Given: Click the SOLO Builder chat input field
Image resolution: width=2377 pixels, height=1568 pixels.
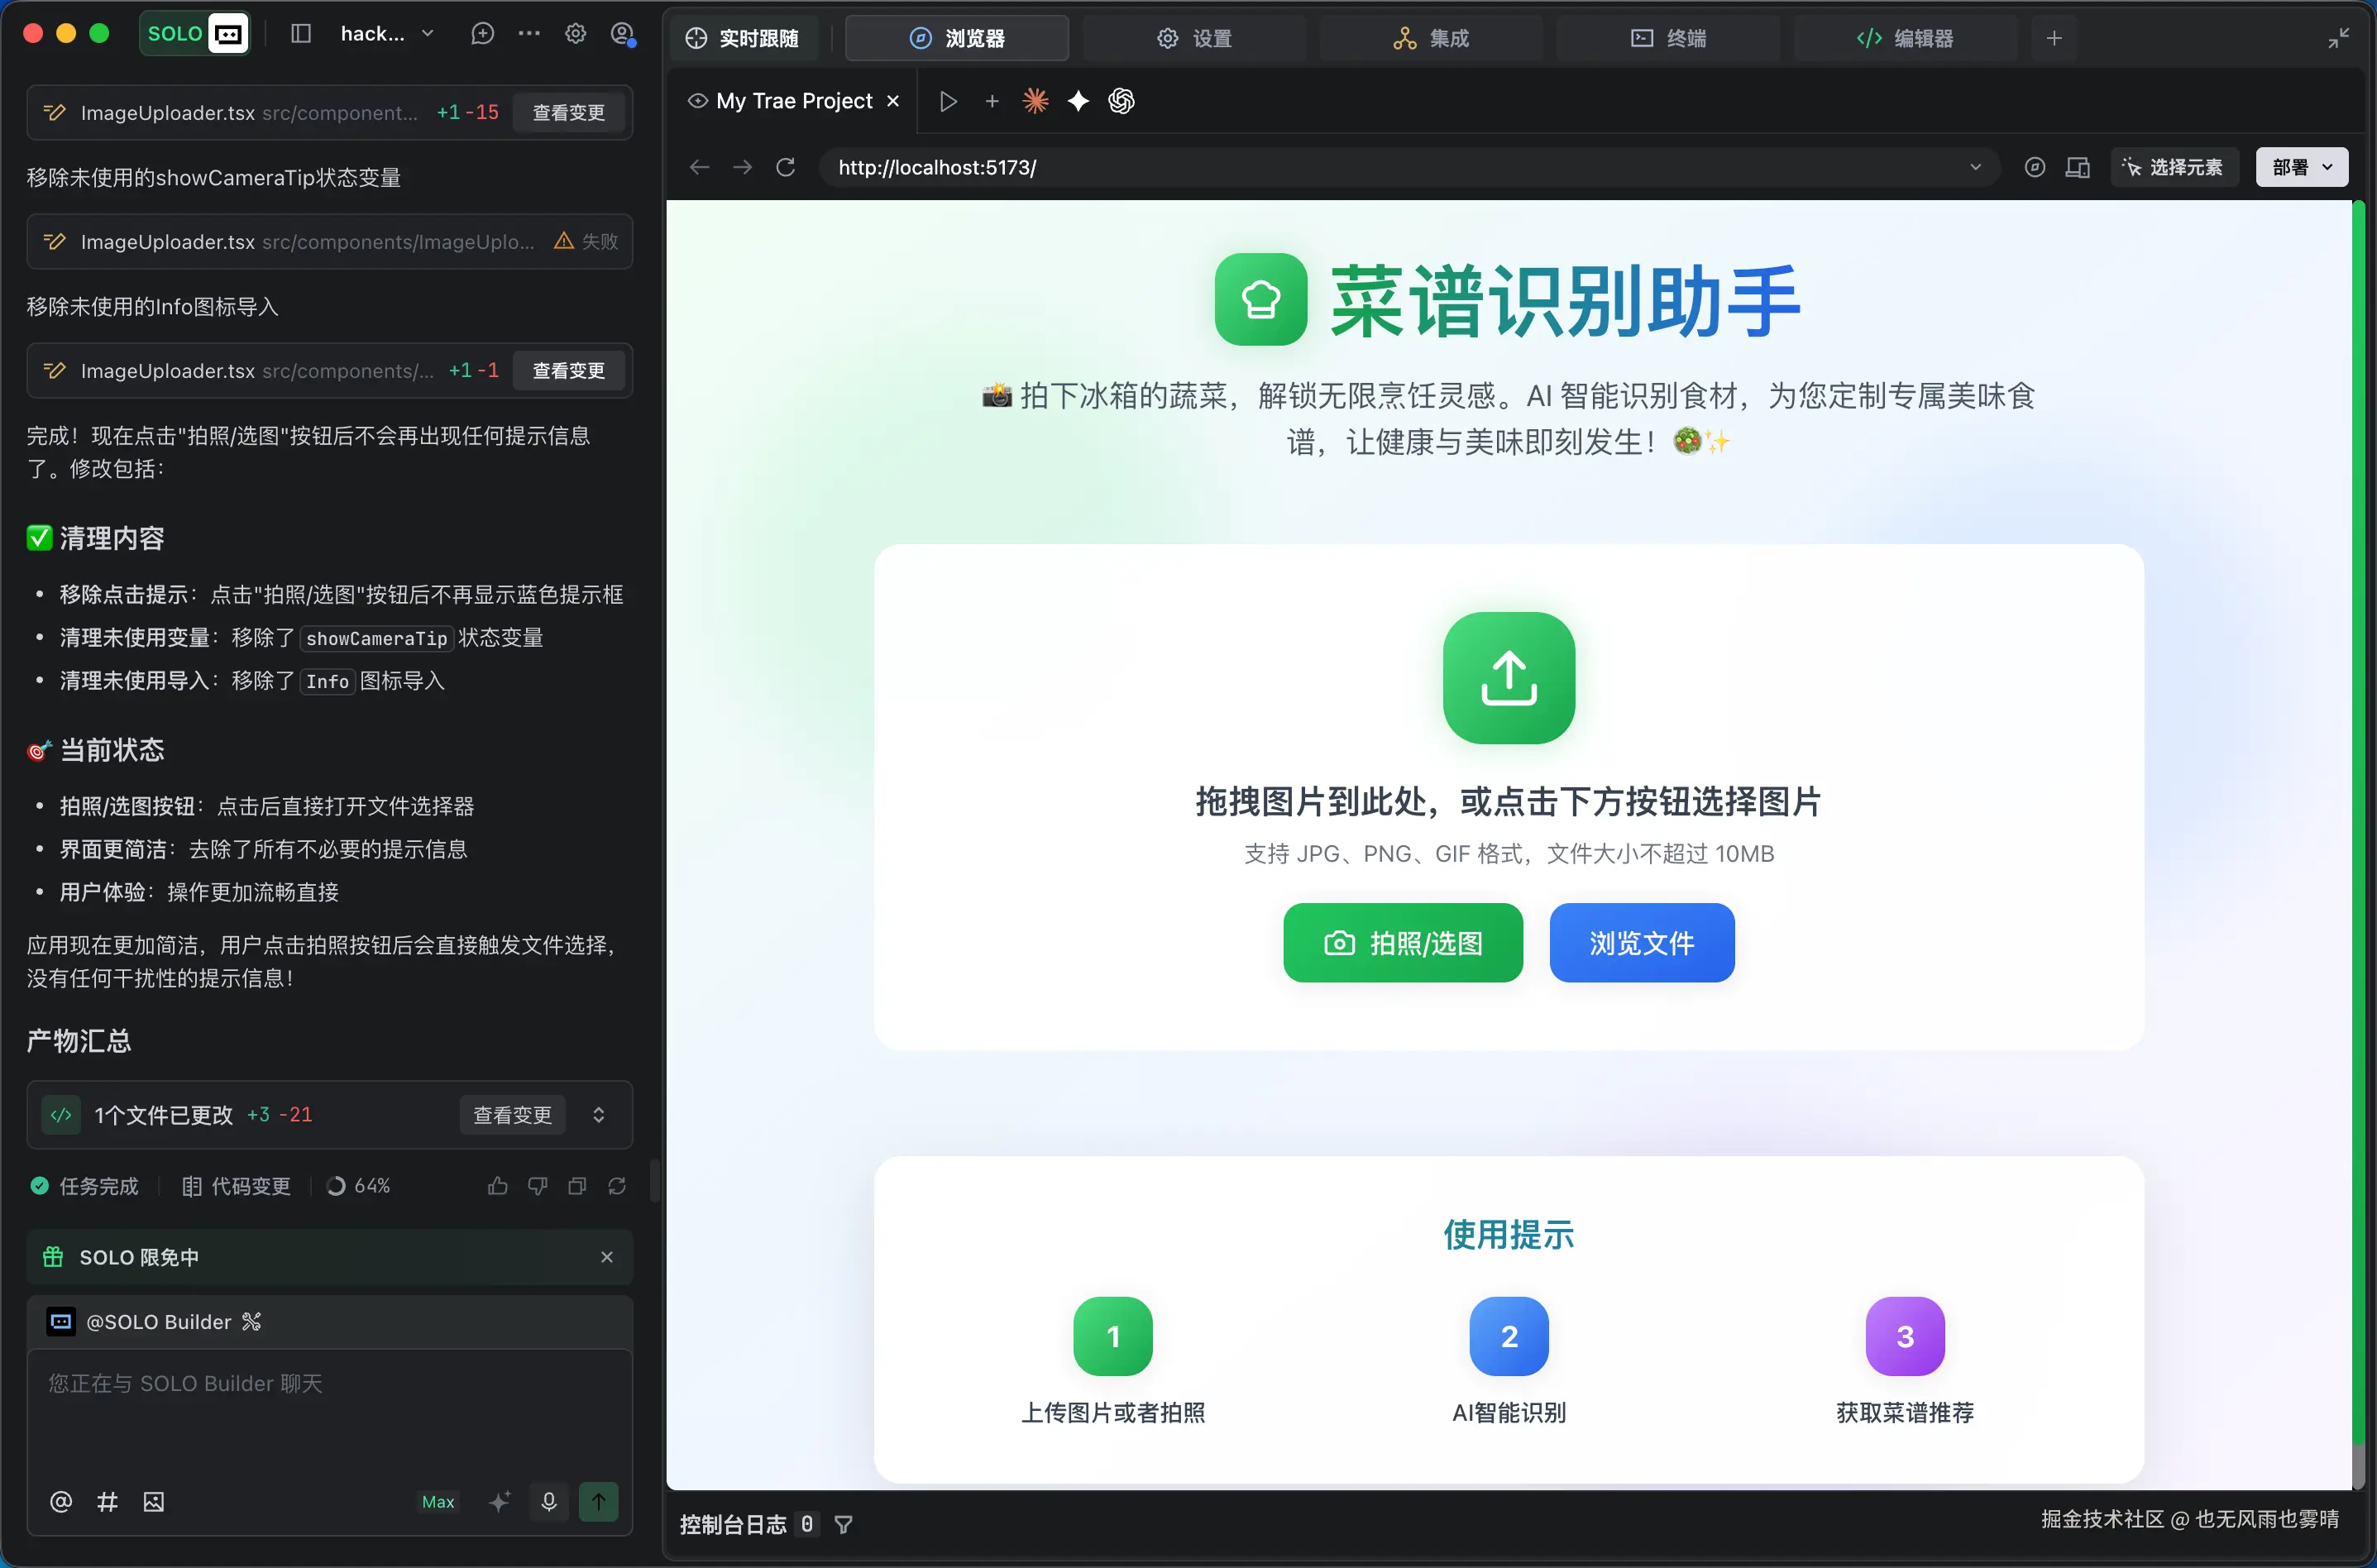Looking at the screenshot, I should click(329, 1410).
